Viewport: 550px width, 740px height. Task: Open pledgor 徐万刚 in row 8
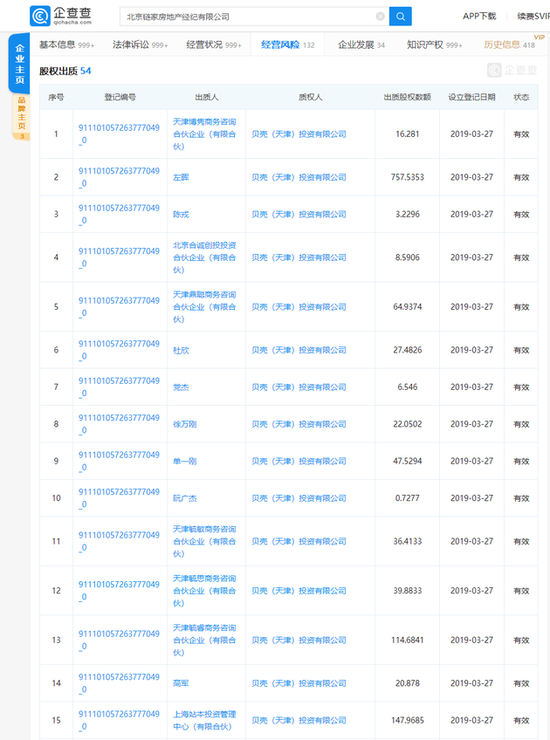185,424
